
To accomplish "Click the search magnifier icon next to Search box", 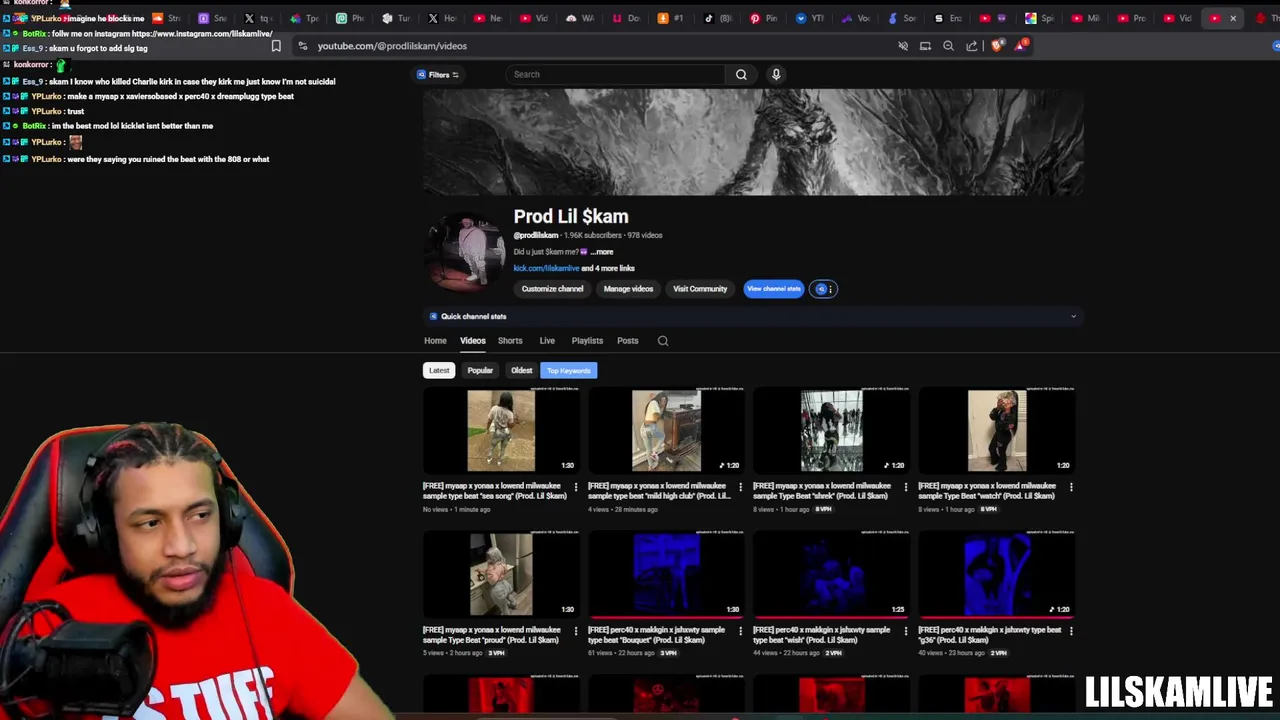I will (x=741, y=74).
